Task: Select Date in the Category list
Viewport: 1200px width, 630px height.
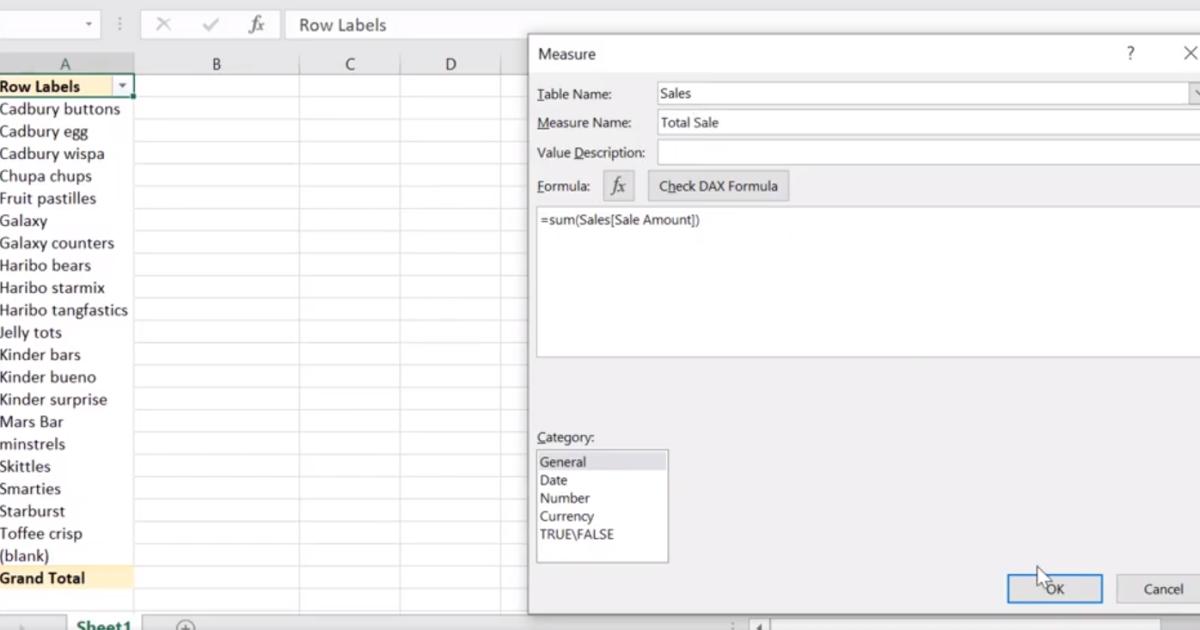Action: coord(553,480)
